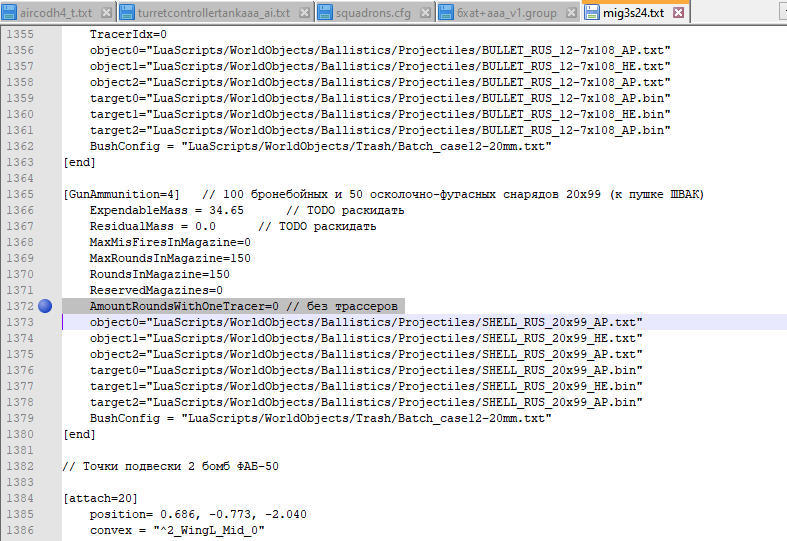Click RoundsInMagazine=150 line
787x541 pixels.
160,275
